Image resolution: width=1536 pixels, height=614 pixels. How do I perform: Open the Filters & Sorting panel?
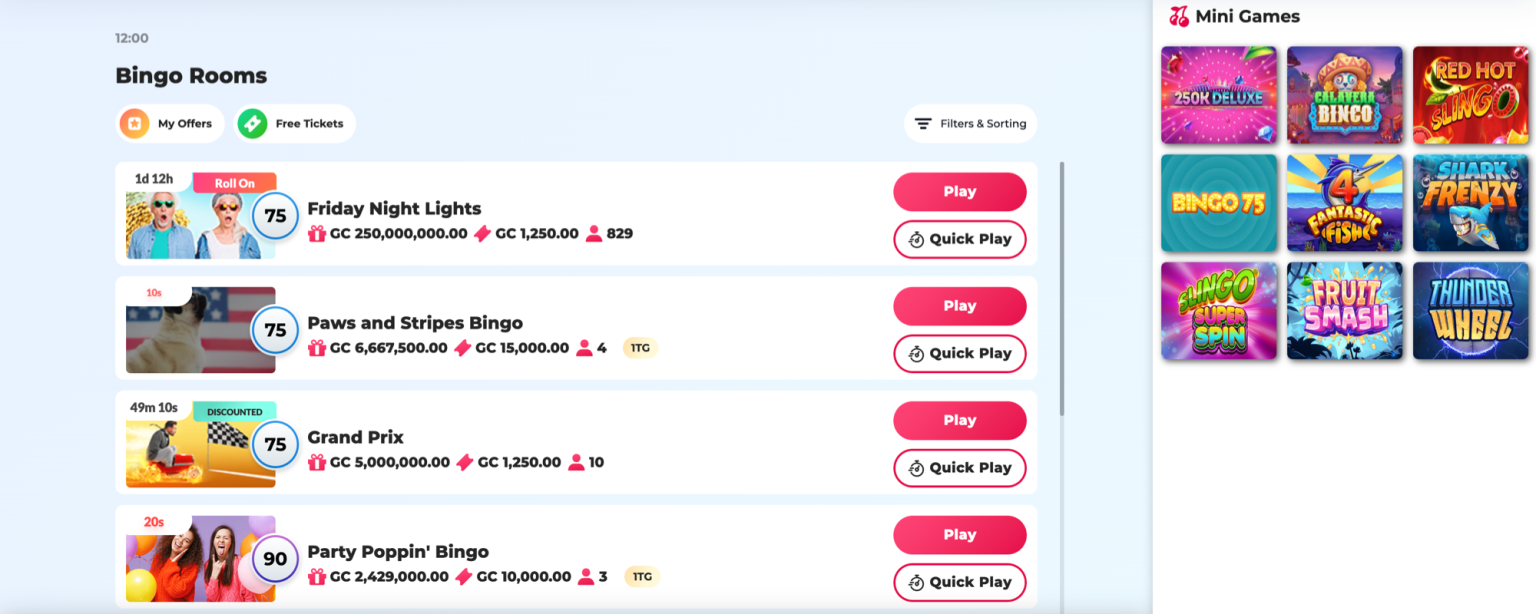[x=970, y=123]
